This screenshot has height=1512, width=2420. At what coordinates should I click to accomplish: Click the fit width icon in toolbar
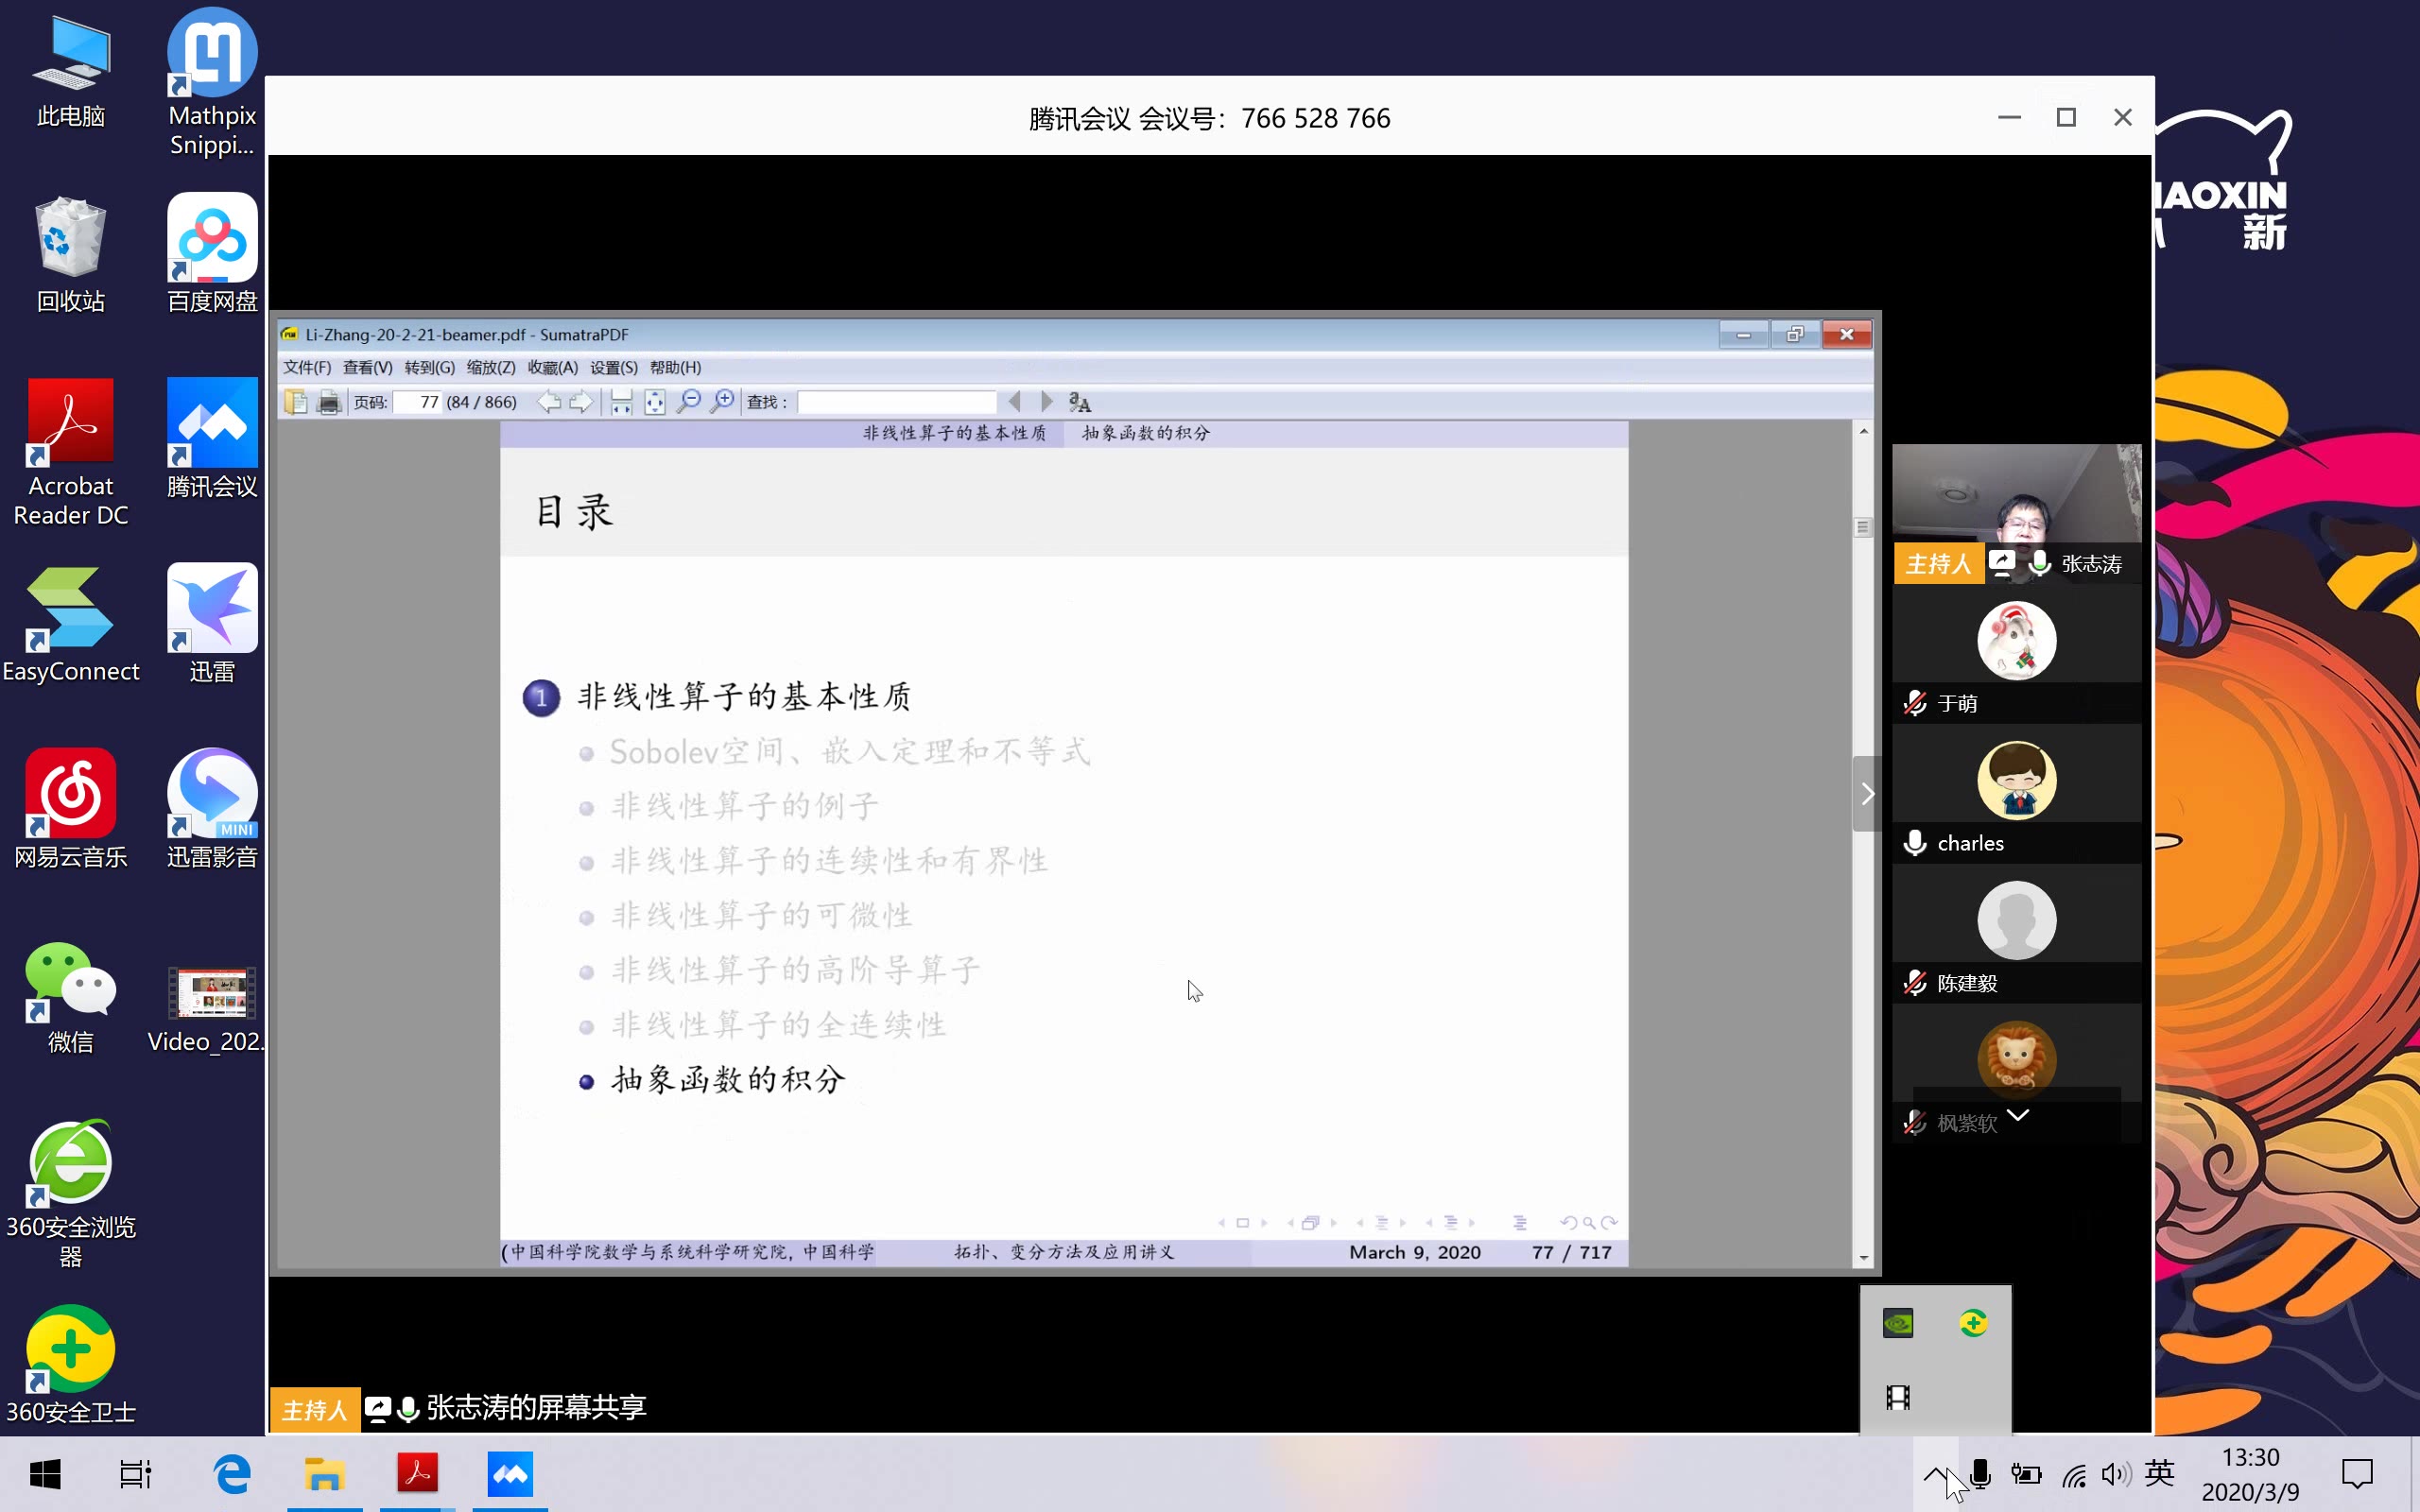coord(621,402)
